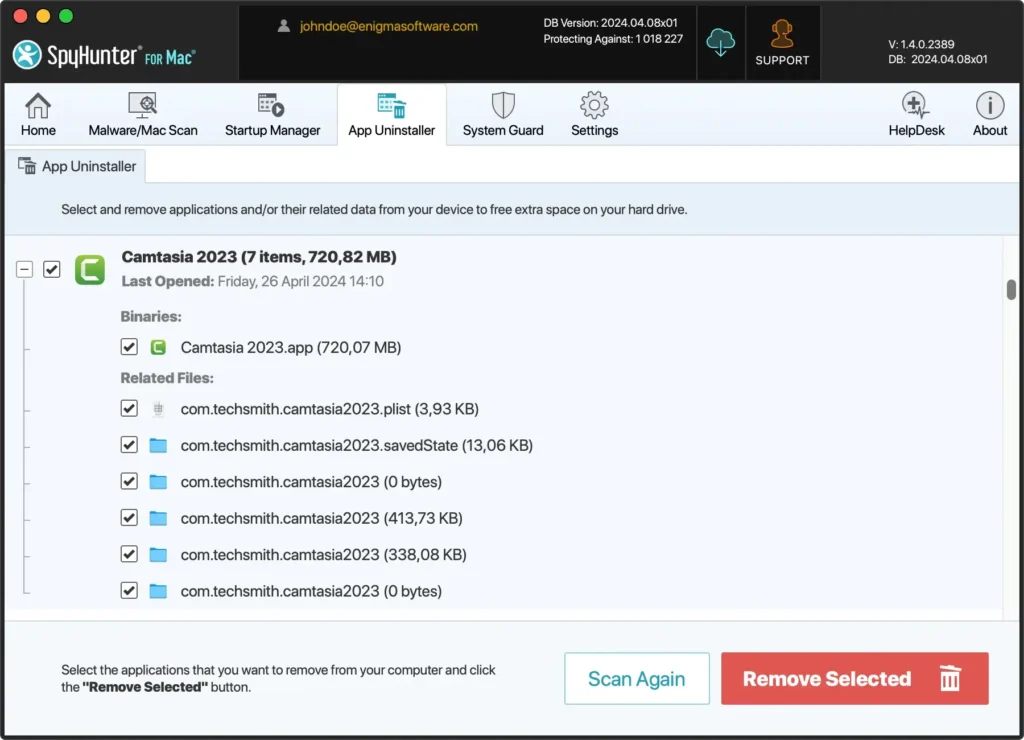Select the camtasia2023 (413,73 KB) row text
This screenshot has width=1024, height=740.
[321, 519]
